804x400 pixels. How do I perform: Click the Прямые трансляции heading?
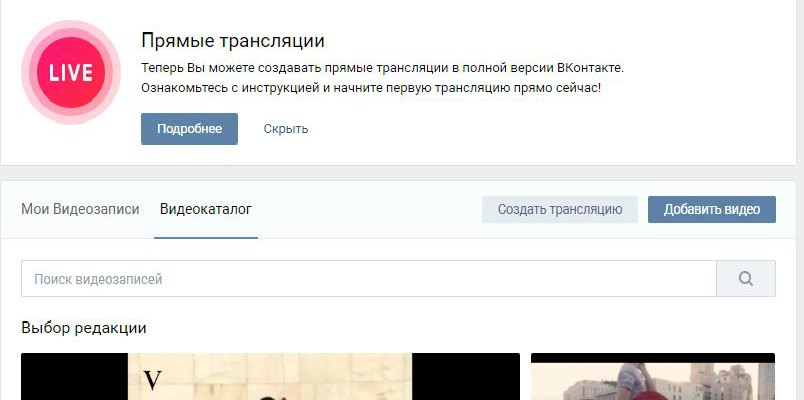[233, 41]
